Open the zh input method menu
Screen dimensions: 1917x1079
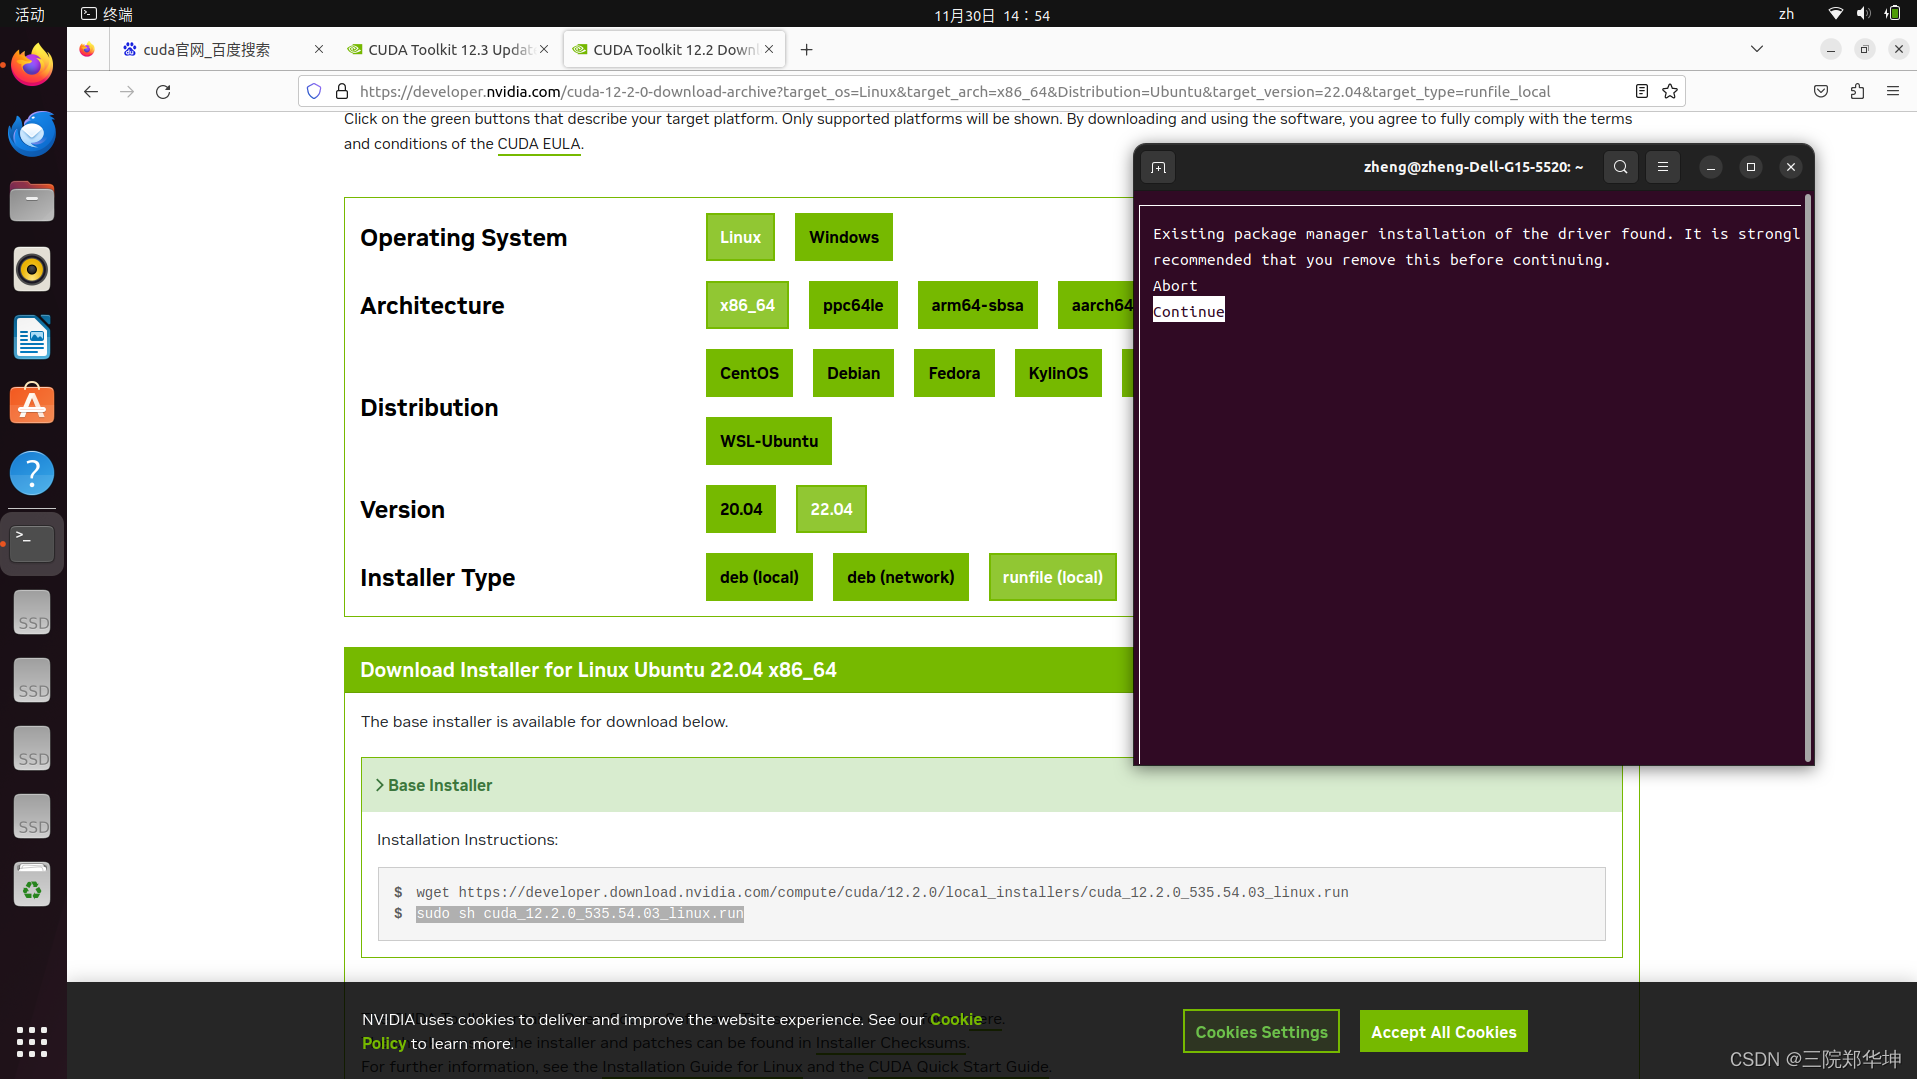tap(1786, 14)
